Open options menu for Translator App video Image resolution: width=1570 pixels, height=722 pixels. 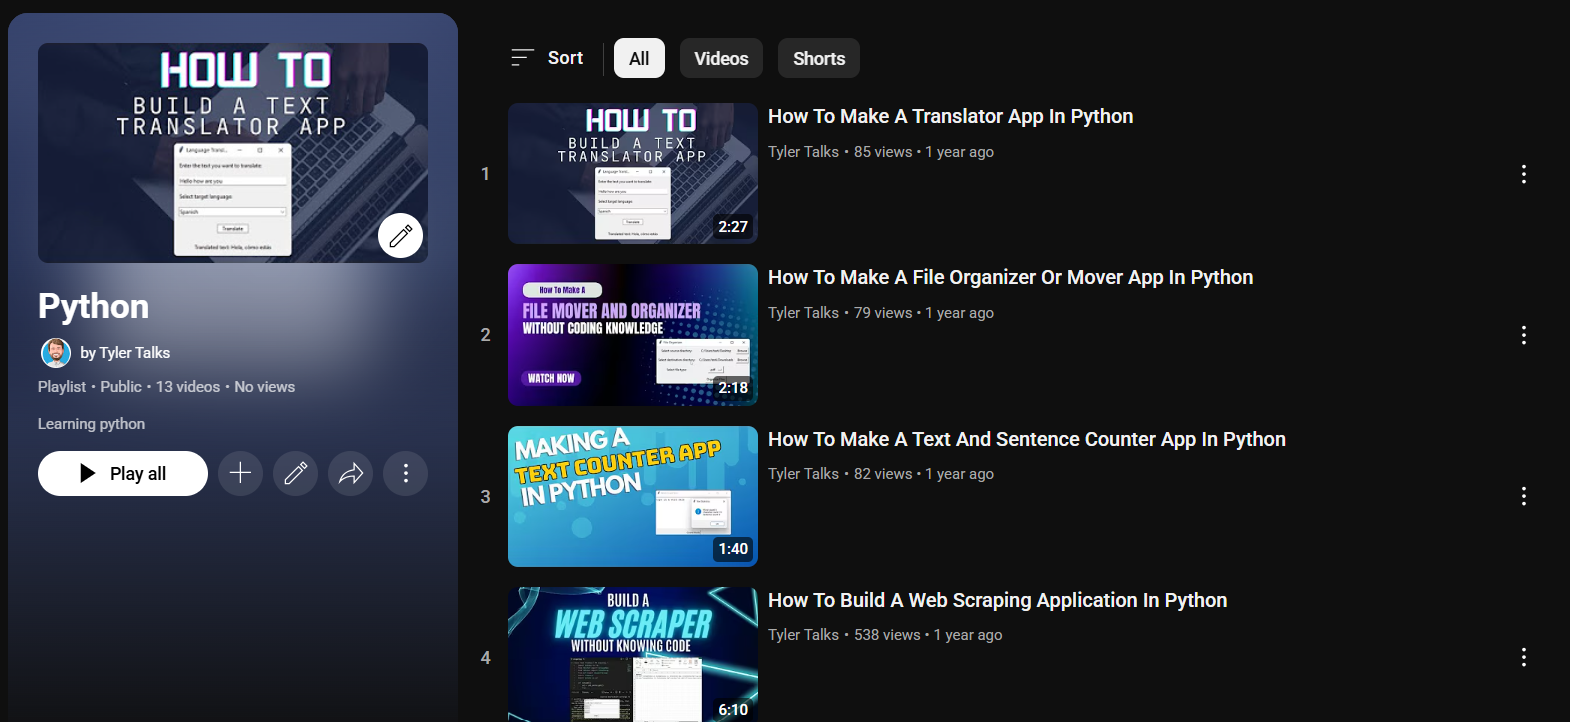[x=1523, y=174]
